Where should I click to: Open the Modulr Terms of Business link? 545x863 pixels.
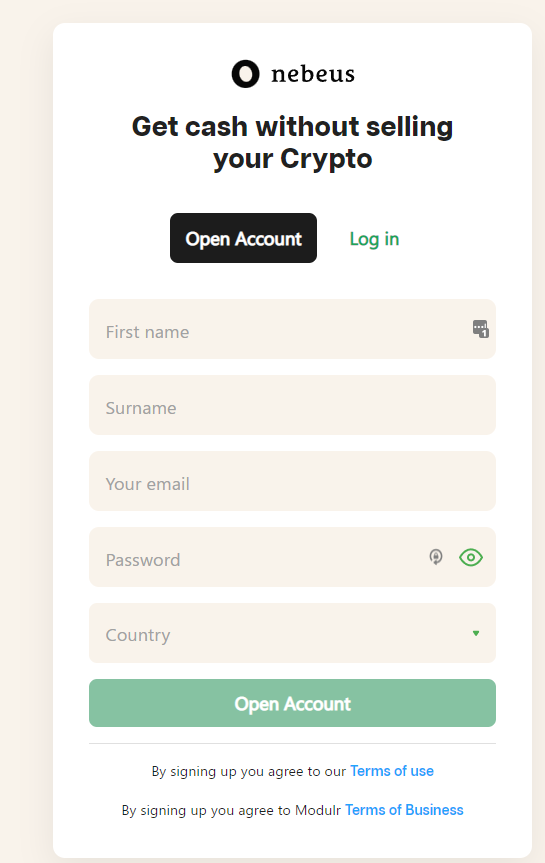coord(404,810)
